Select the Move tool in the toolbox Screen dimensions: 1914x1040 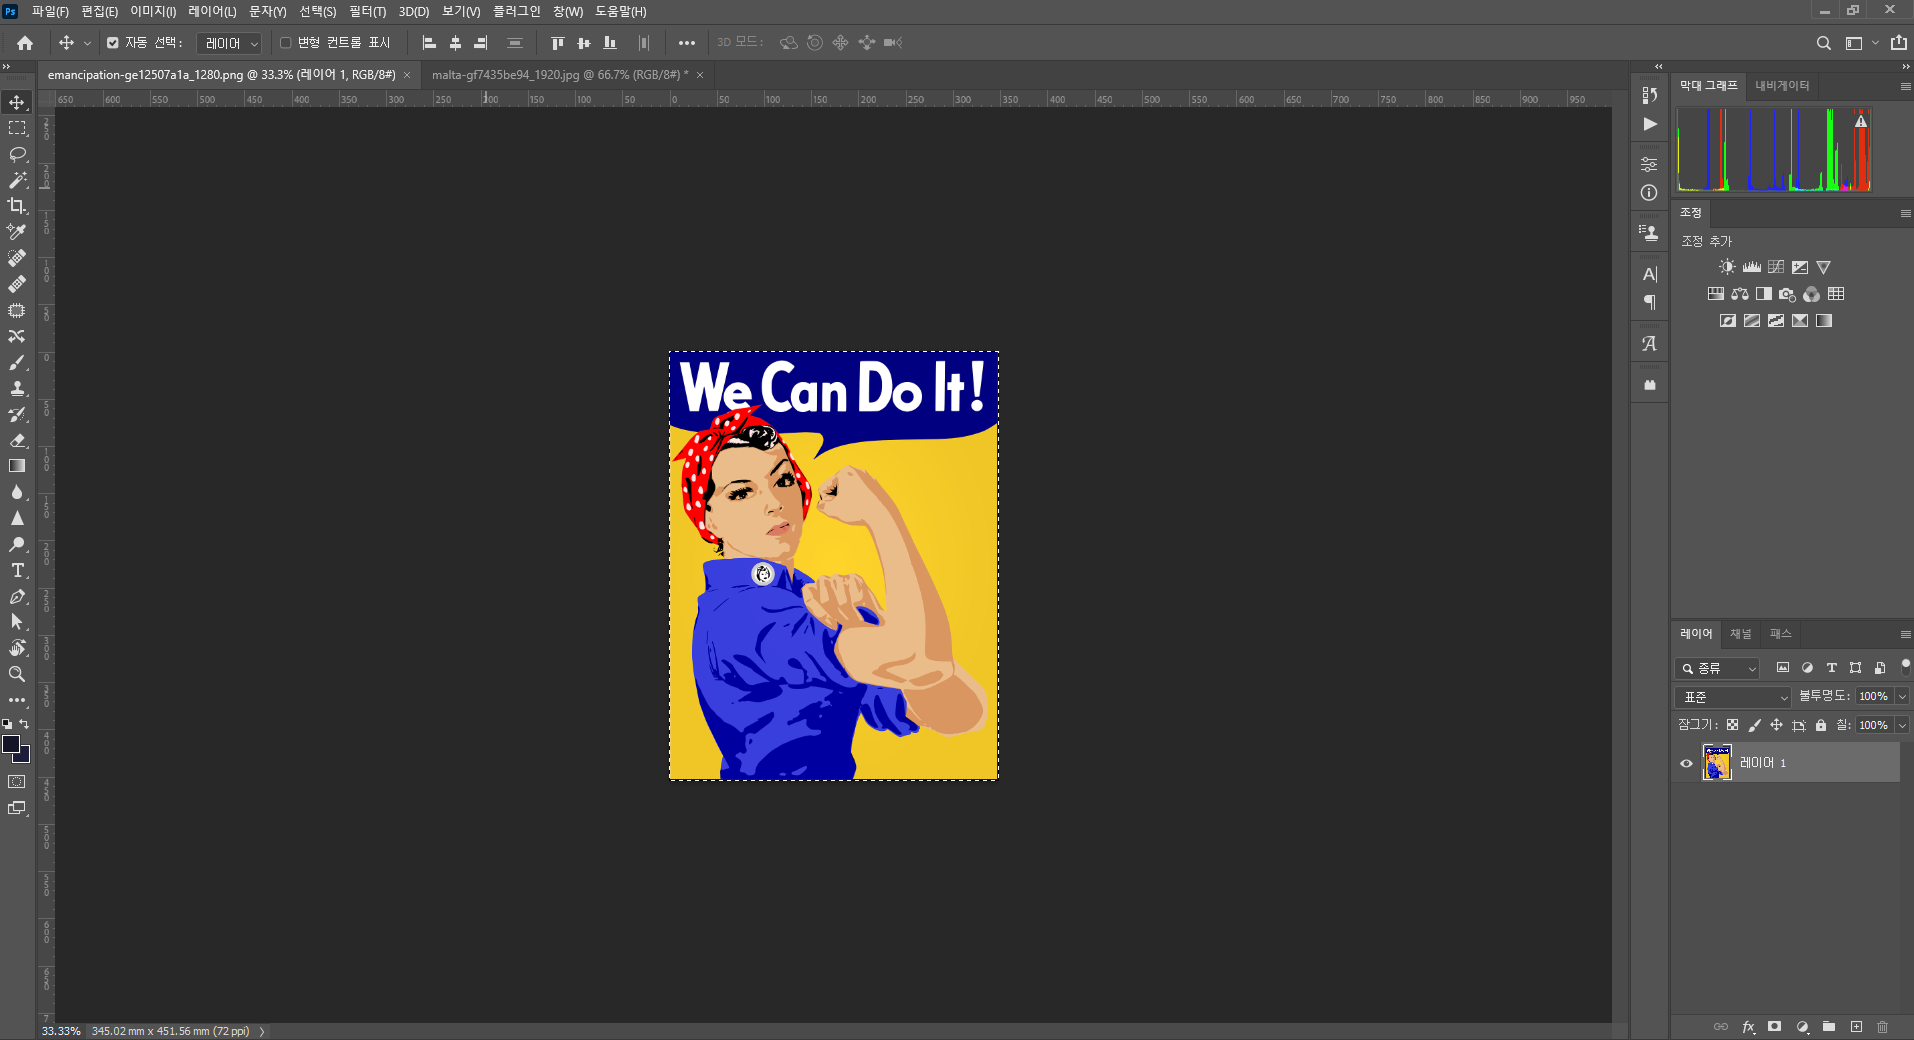[17, 102]
